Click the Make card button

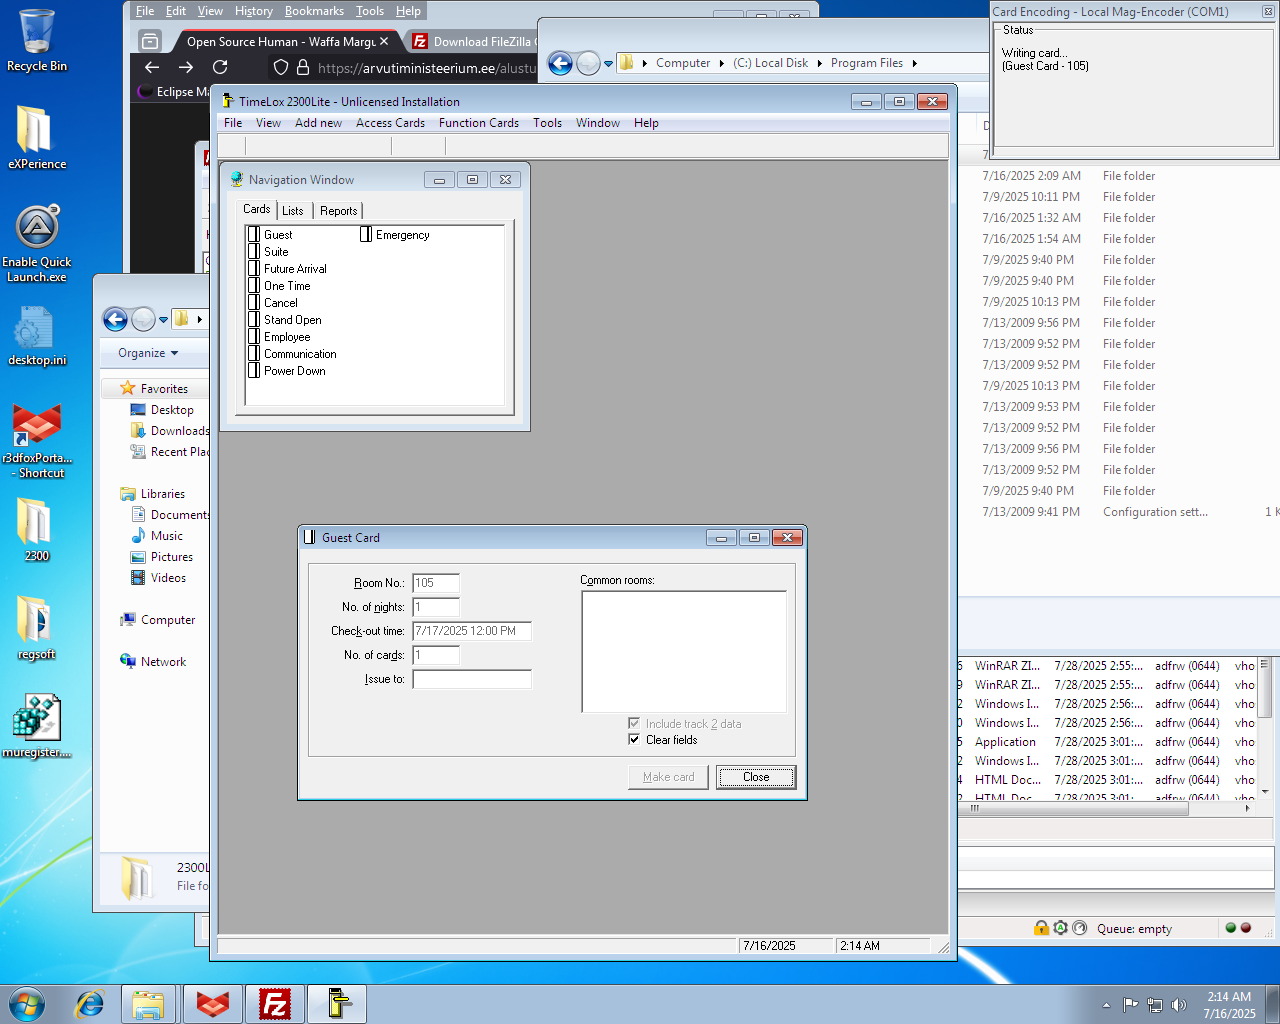click(x=668, y=777)
